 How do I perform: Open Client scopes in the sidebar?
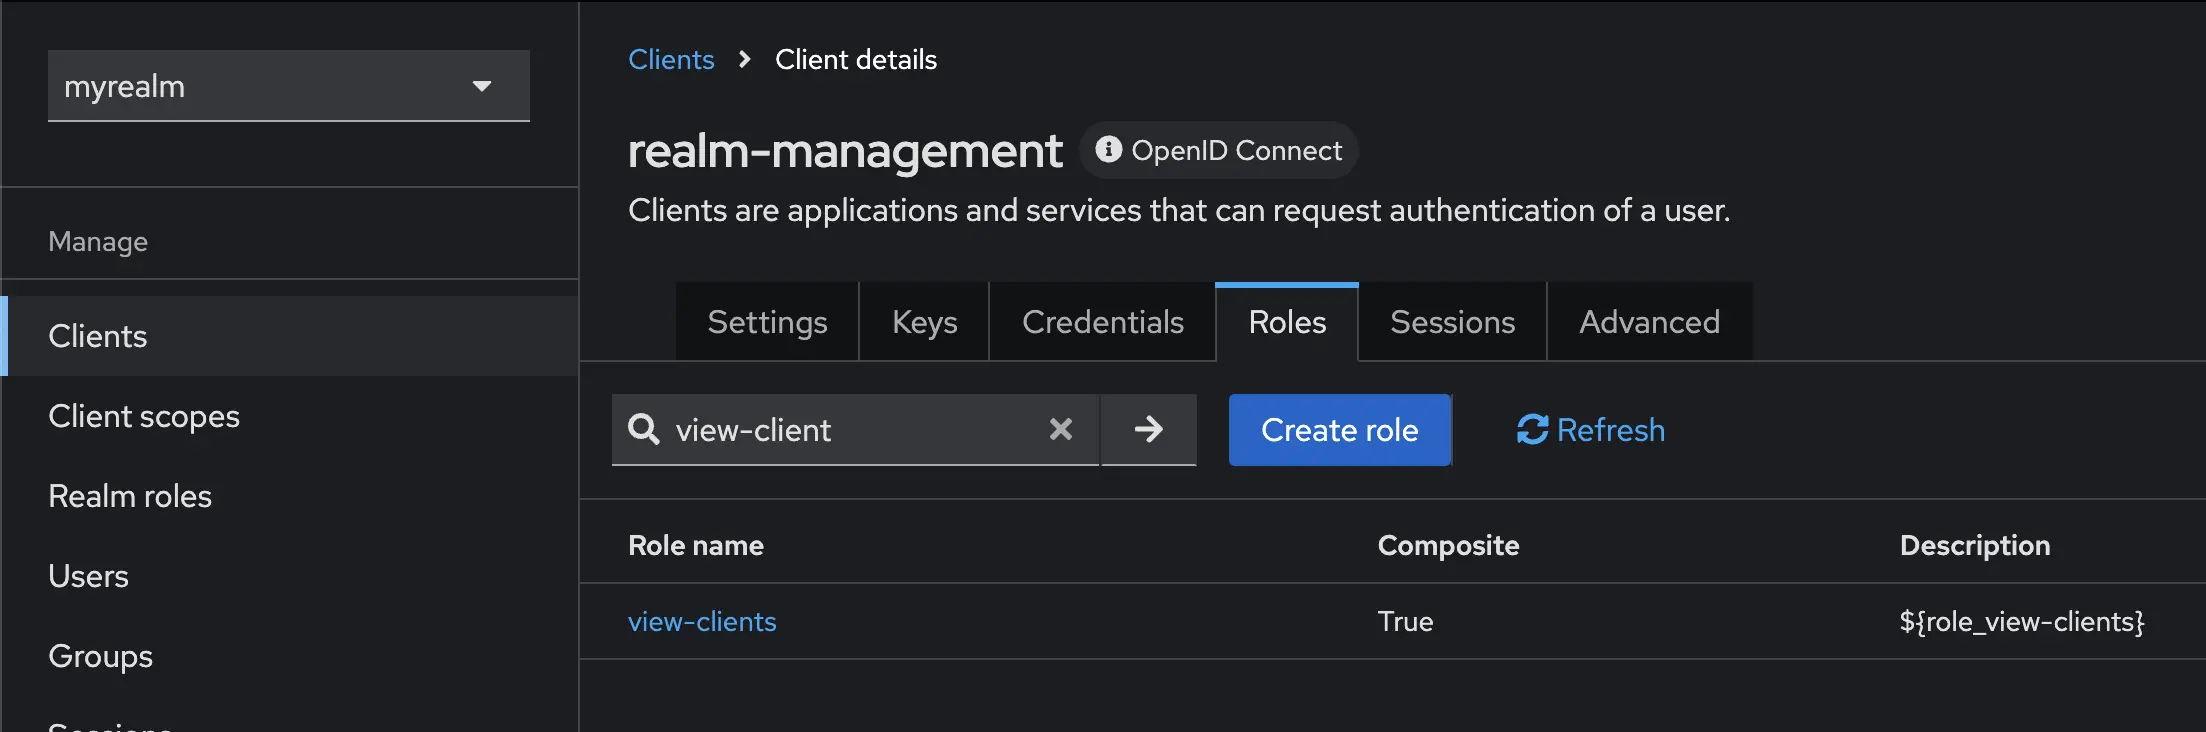click(x=290, y=416)
